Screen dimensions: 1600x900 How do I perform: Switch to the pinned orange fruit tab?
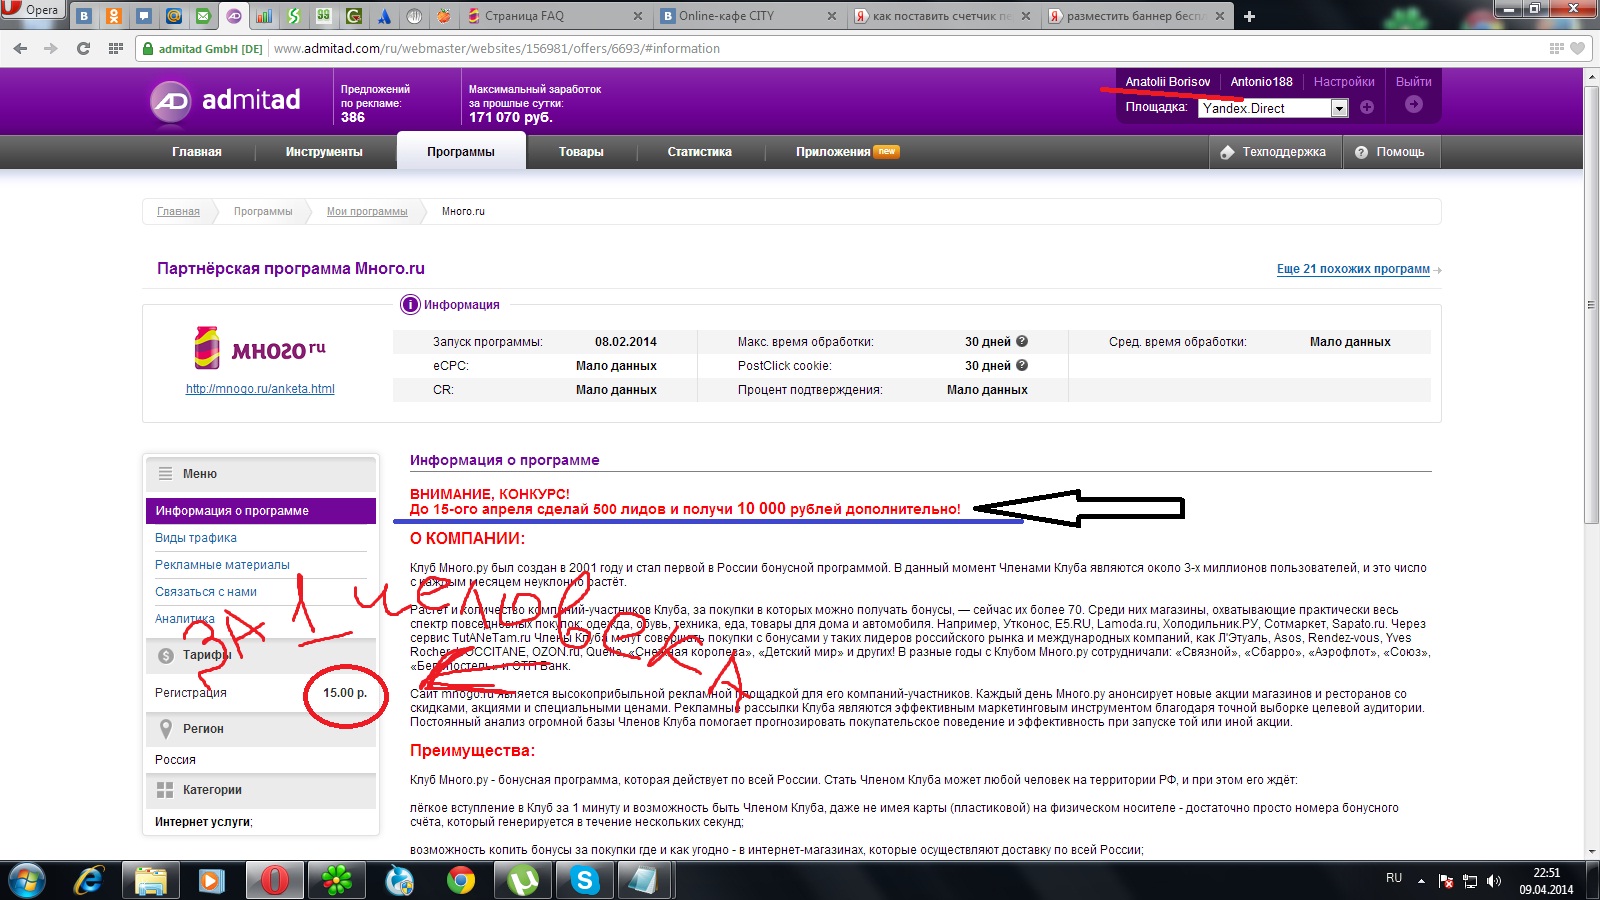(444, 16)
